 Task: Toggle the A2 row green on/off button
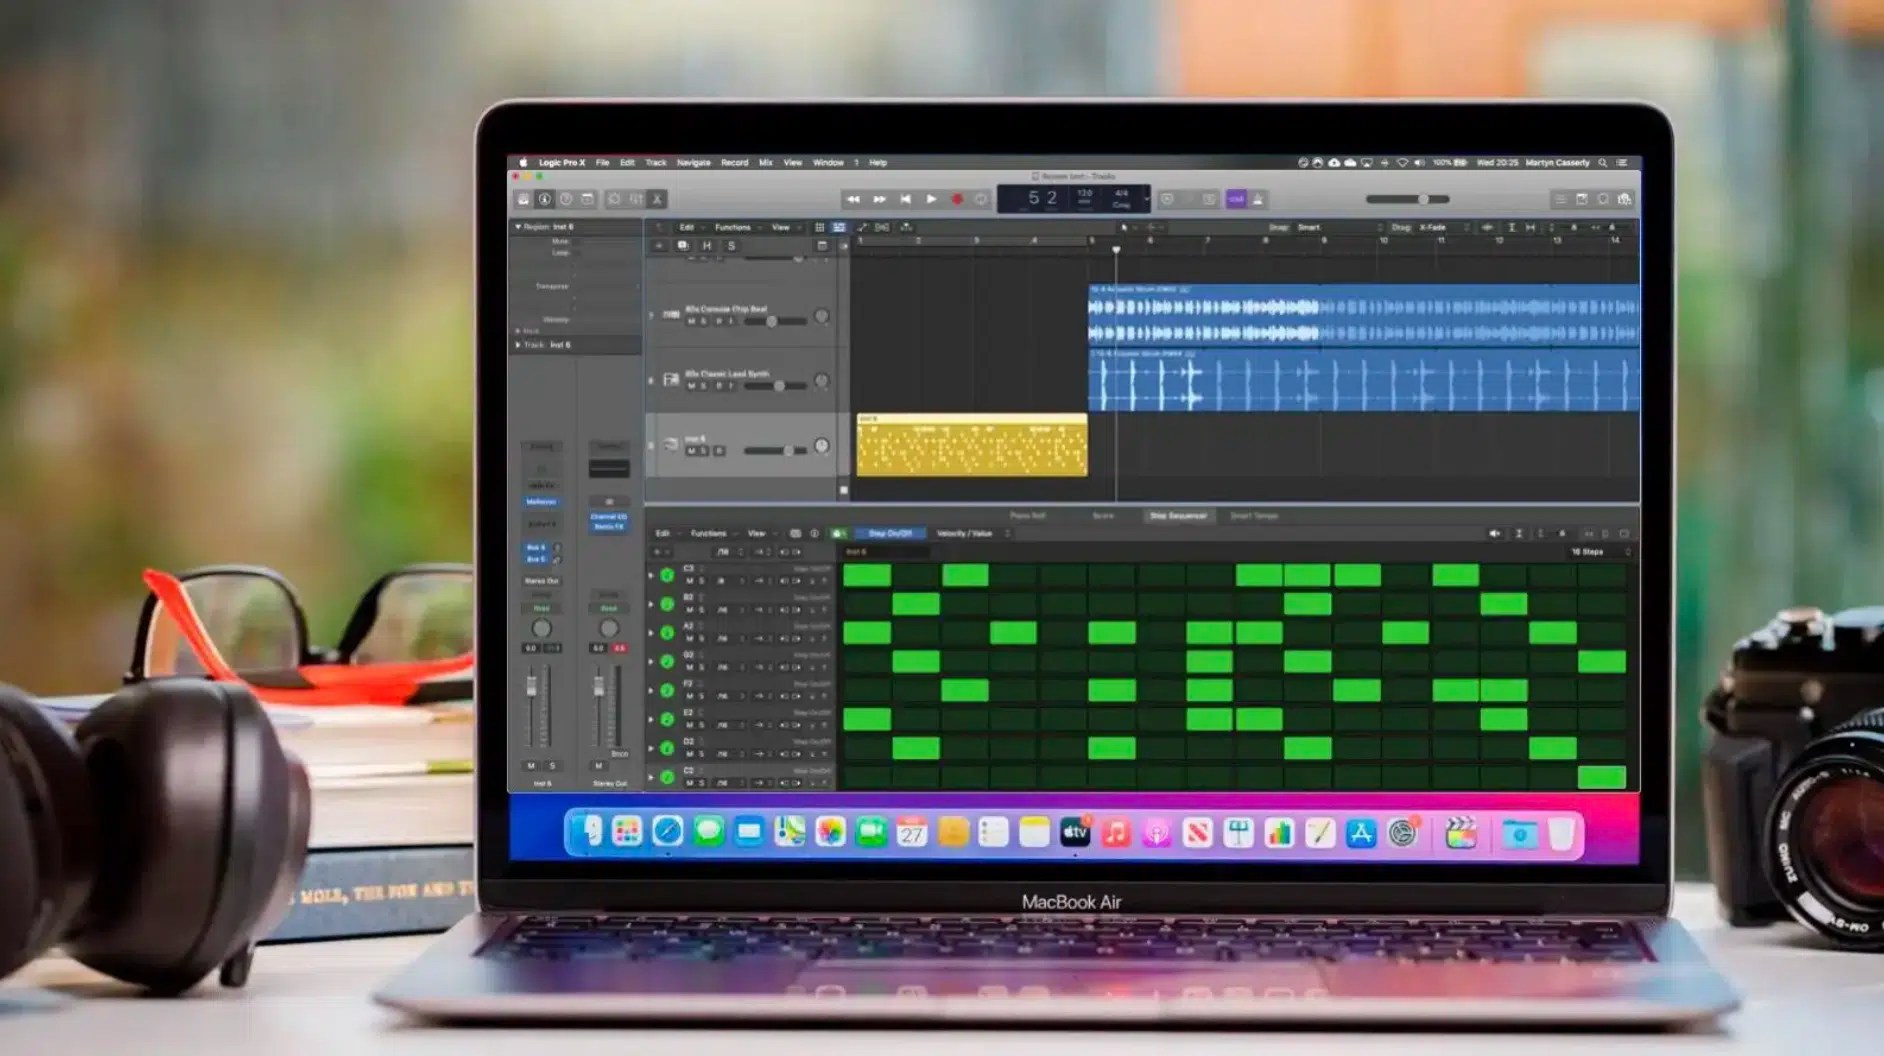tap(667, 633)
